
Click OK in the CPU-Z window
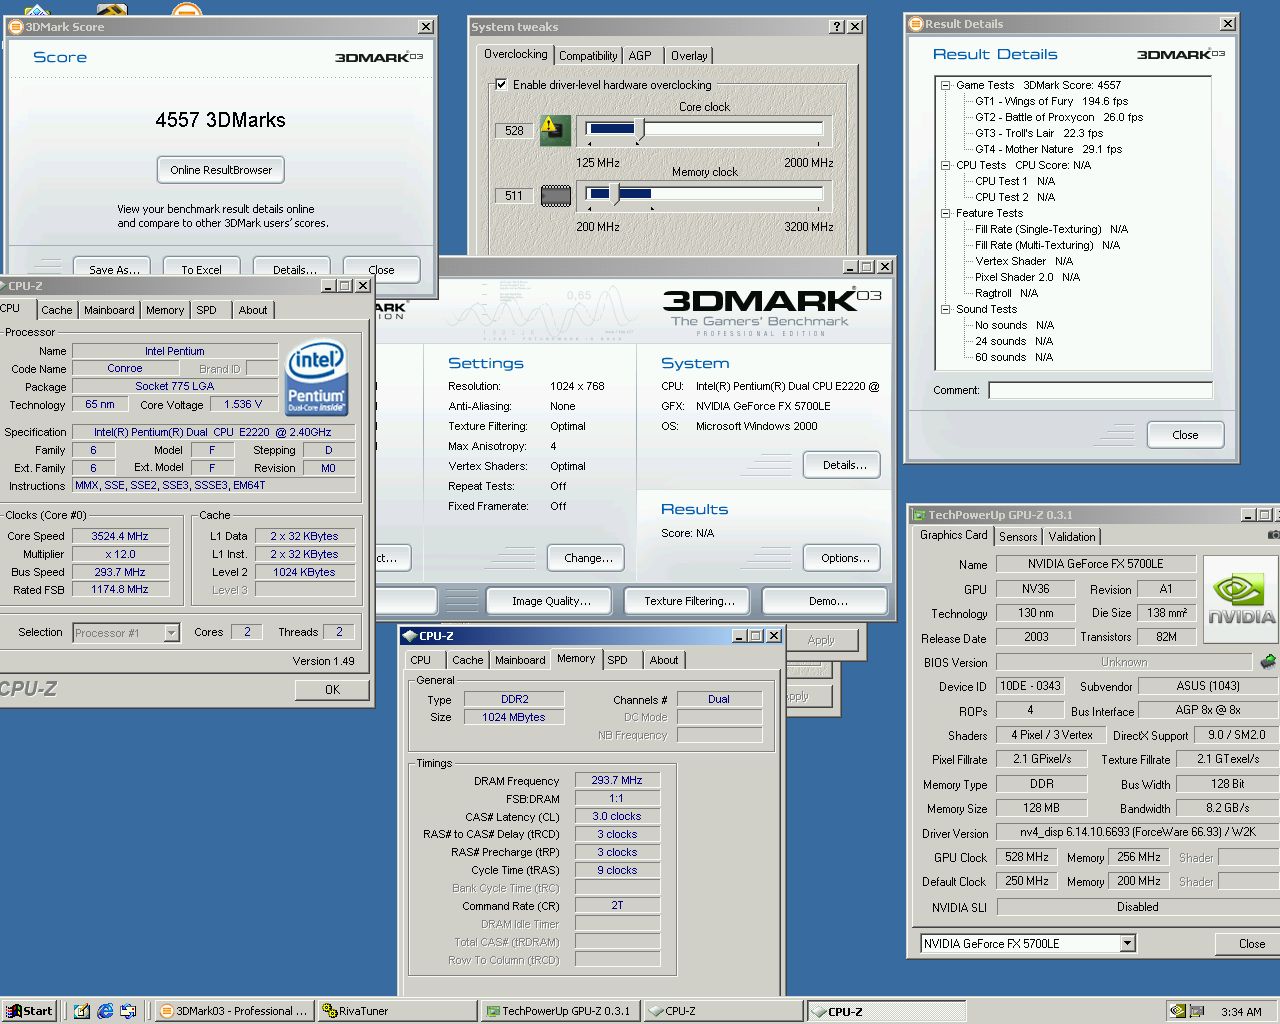[332, 690]
